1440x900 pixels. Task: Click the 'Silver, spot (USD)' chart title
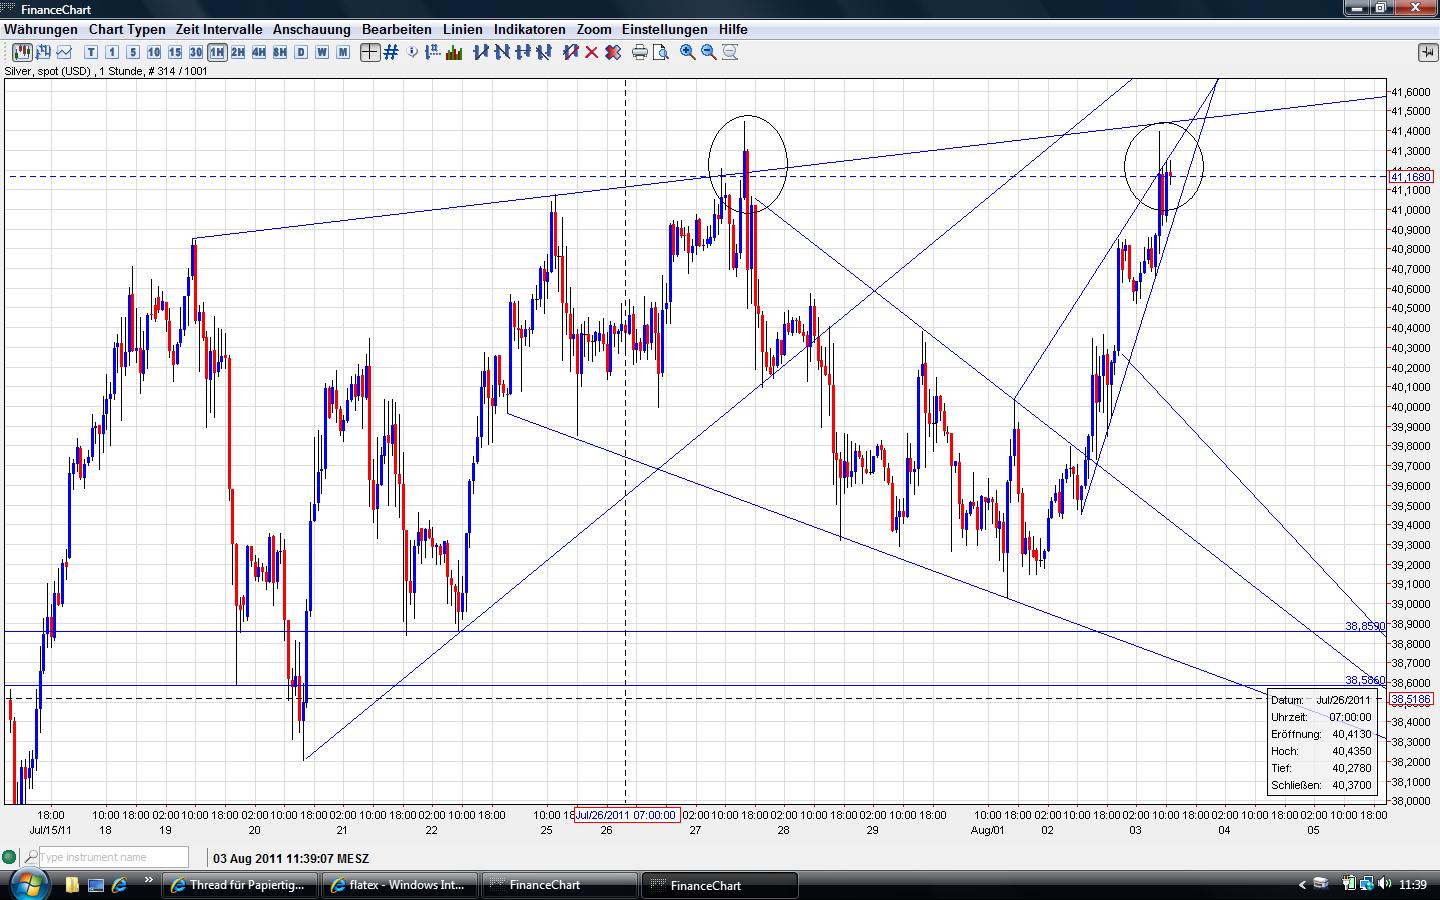(48, 71)
